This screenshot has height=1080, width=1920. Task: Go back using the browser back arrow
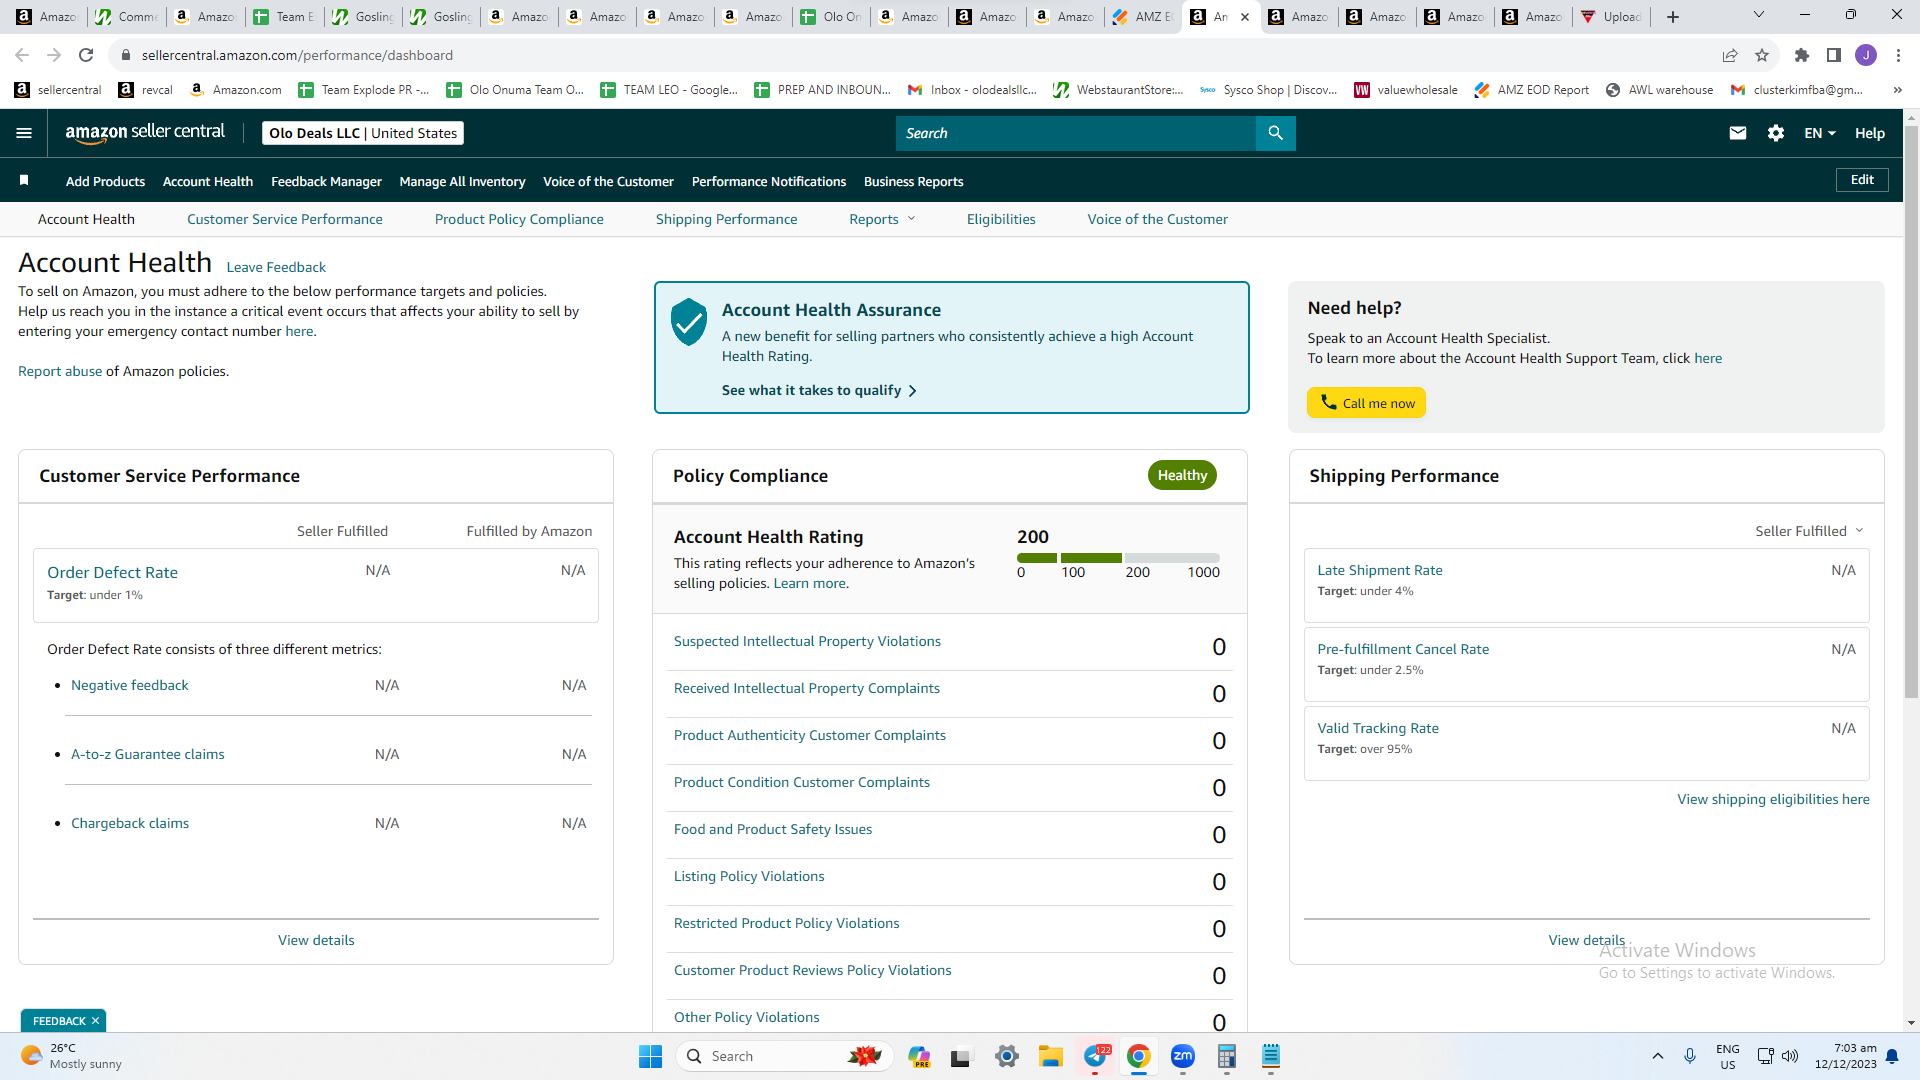click(22, 55)
